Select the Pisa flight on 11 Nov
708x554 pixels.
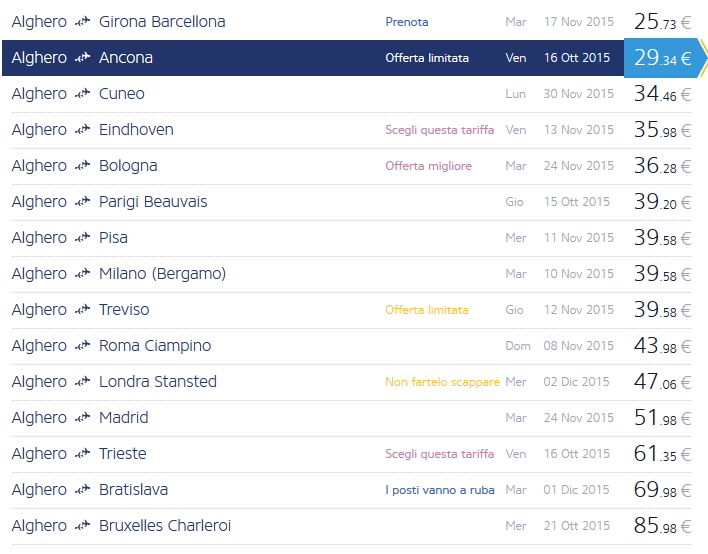pyautogui.click(x=113, y=238)
